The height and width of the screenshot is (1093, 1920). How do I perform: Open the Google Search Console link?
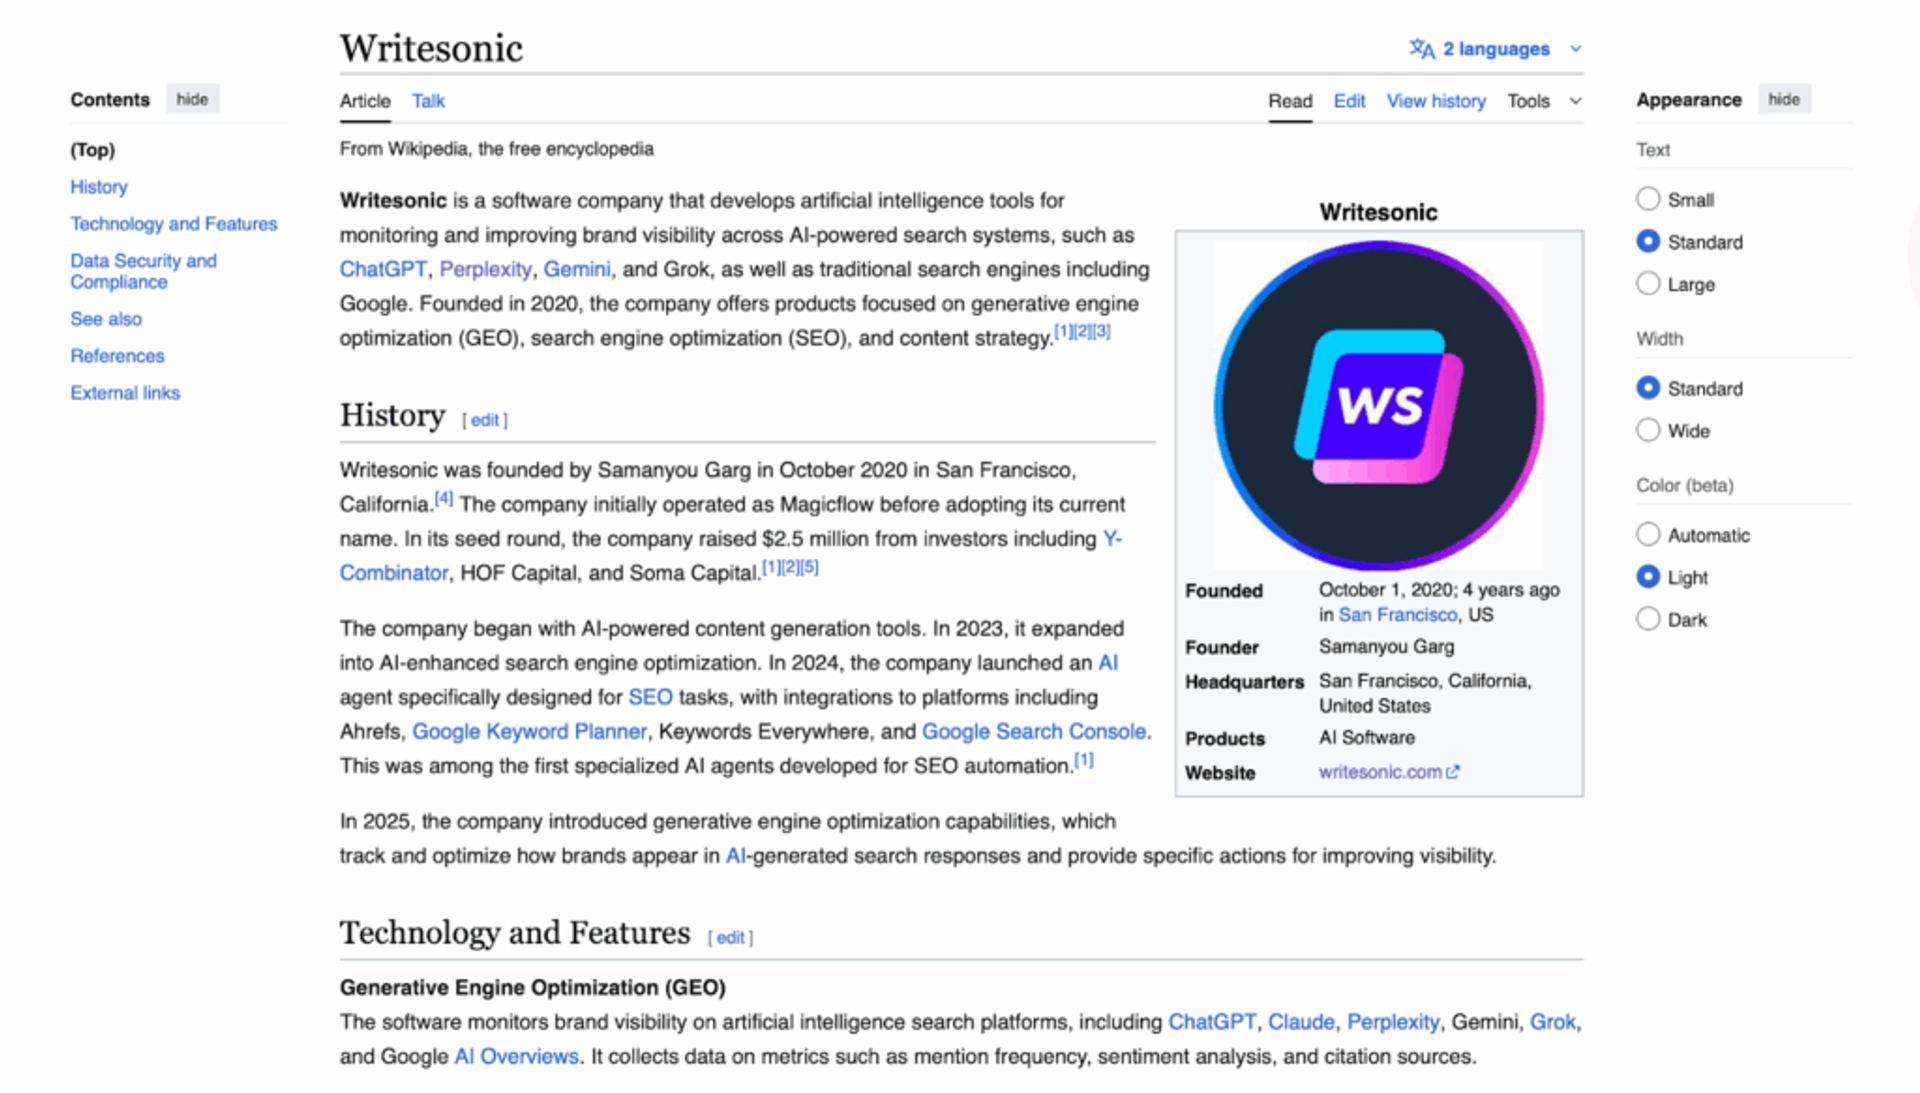1034,732
